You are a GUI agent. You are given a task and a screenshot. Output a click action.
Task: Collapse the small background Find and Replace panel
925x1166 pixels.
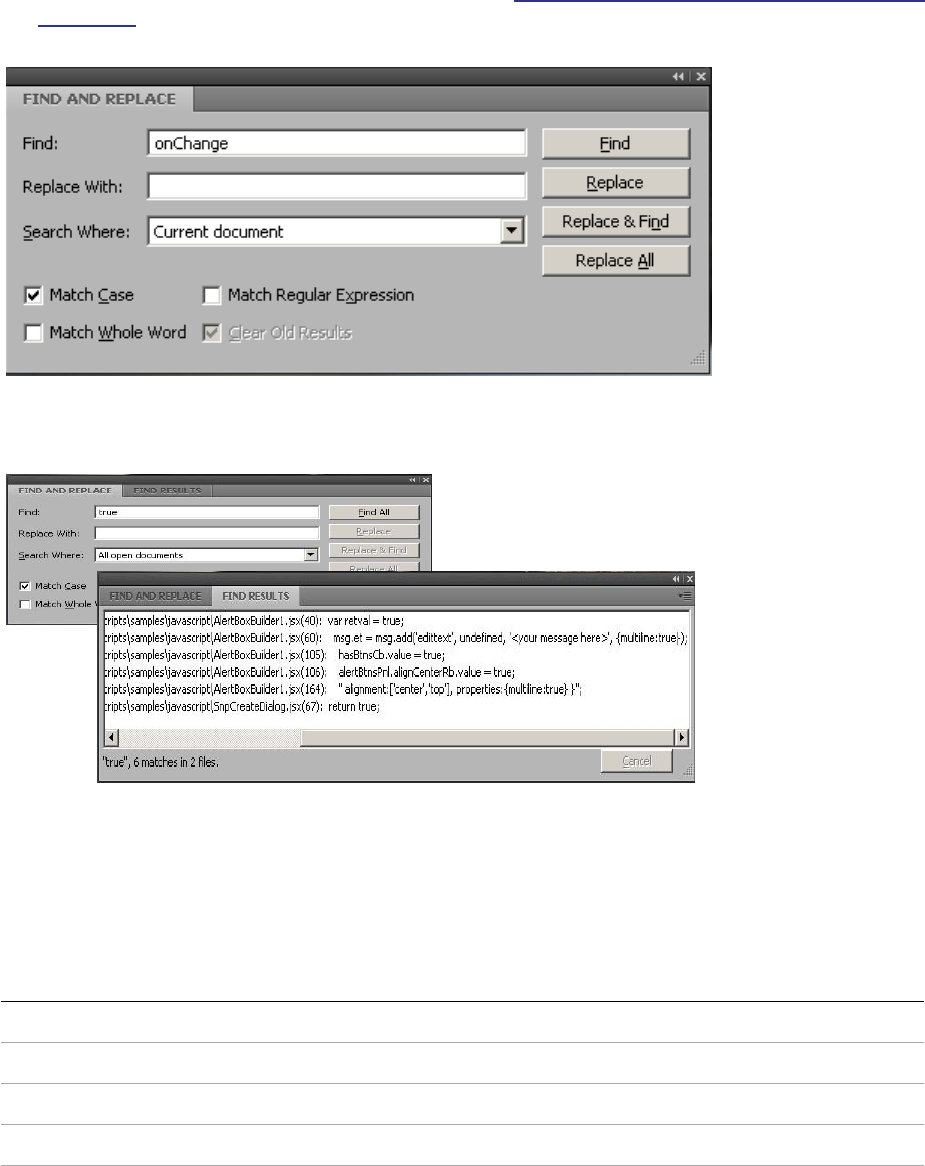(x=412, y=480)
